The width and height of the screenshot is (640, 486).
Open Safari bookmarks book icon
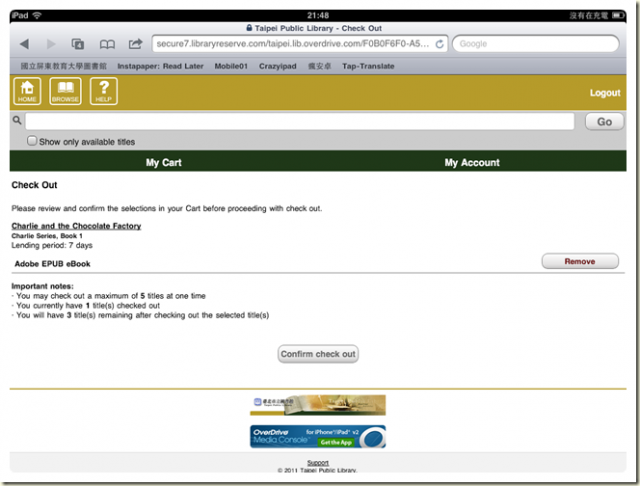(107, 44)
